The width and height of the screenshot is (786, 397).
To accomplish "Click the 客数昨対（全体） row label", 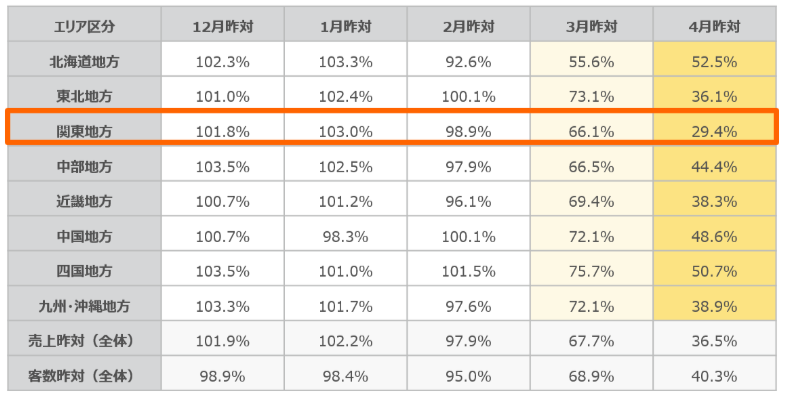I will click(84, 373).
